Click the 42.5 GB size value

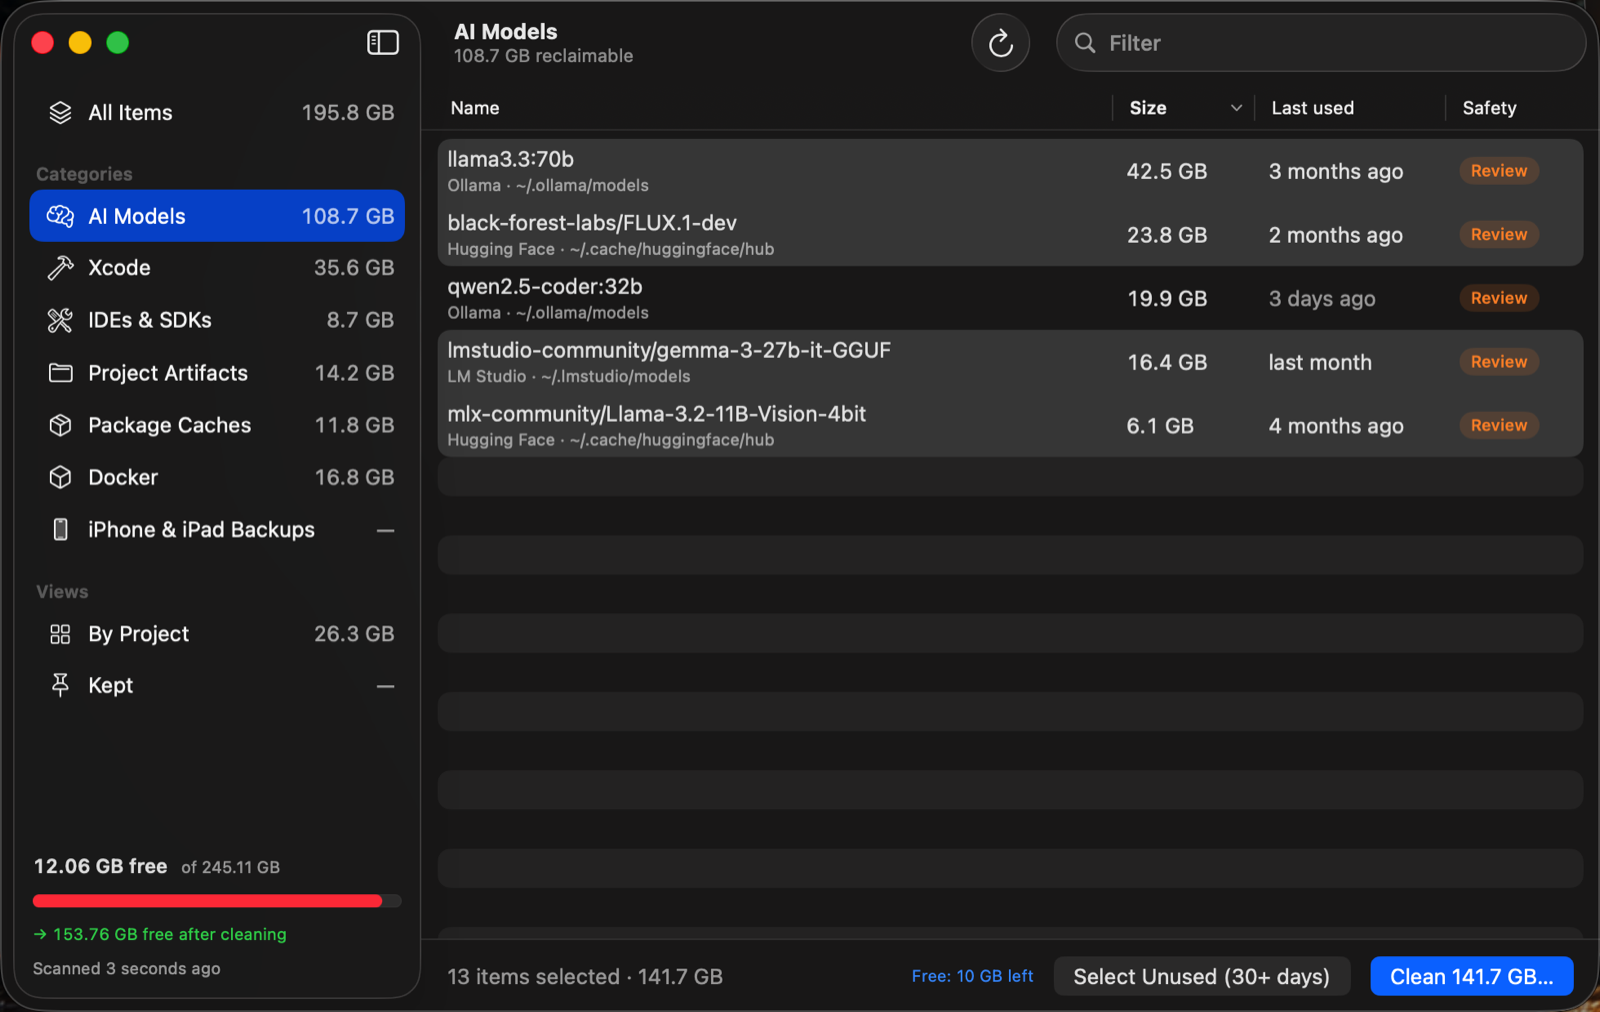(x=1166, y=171)
